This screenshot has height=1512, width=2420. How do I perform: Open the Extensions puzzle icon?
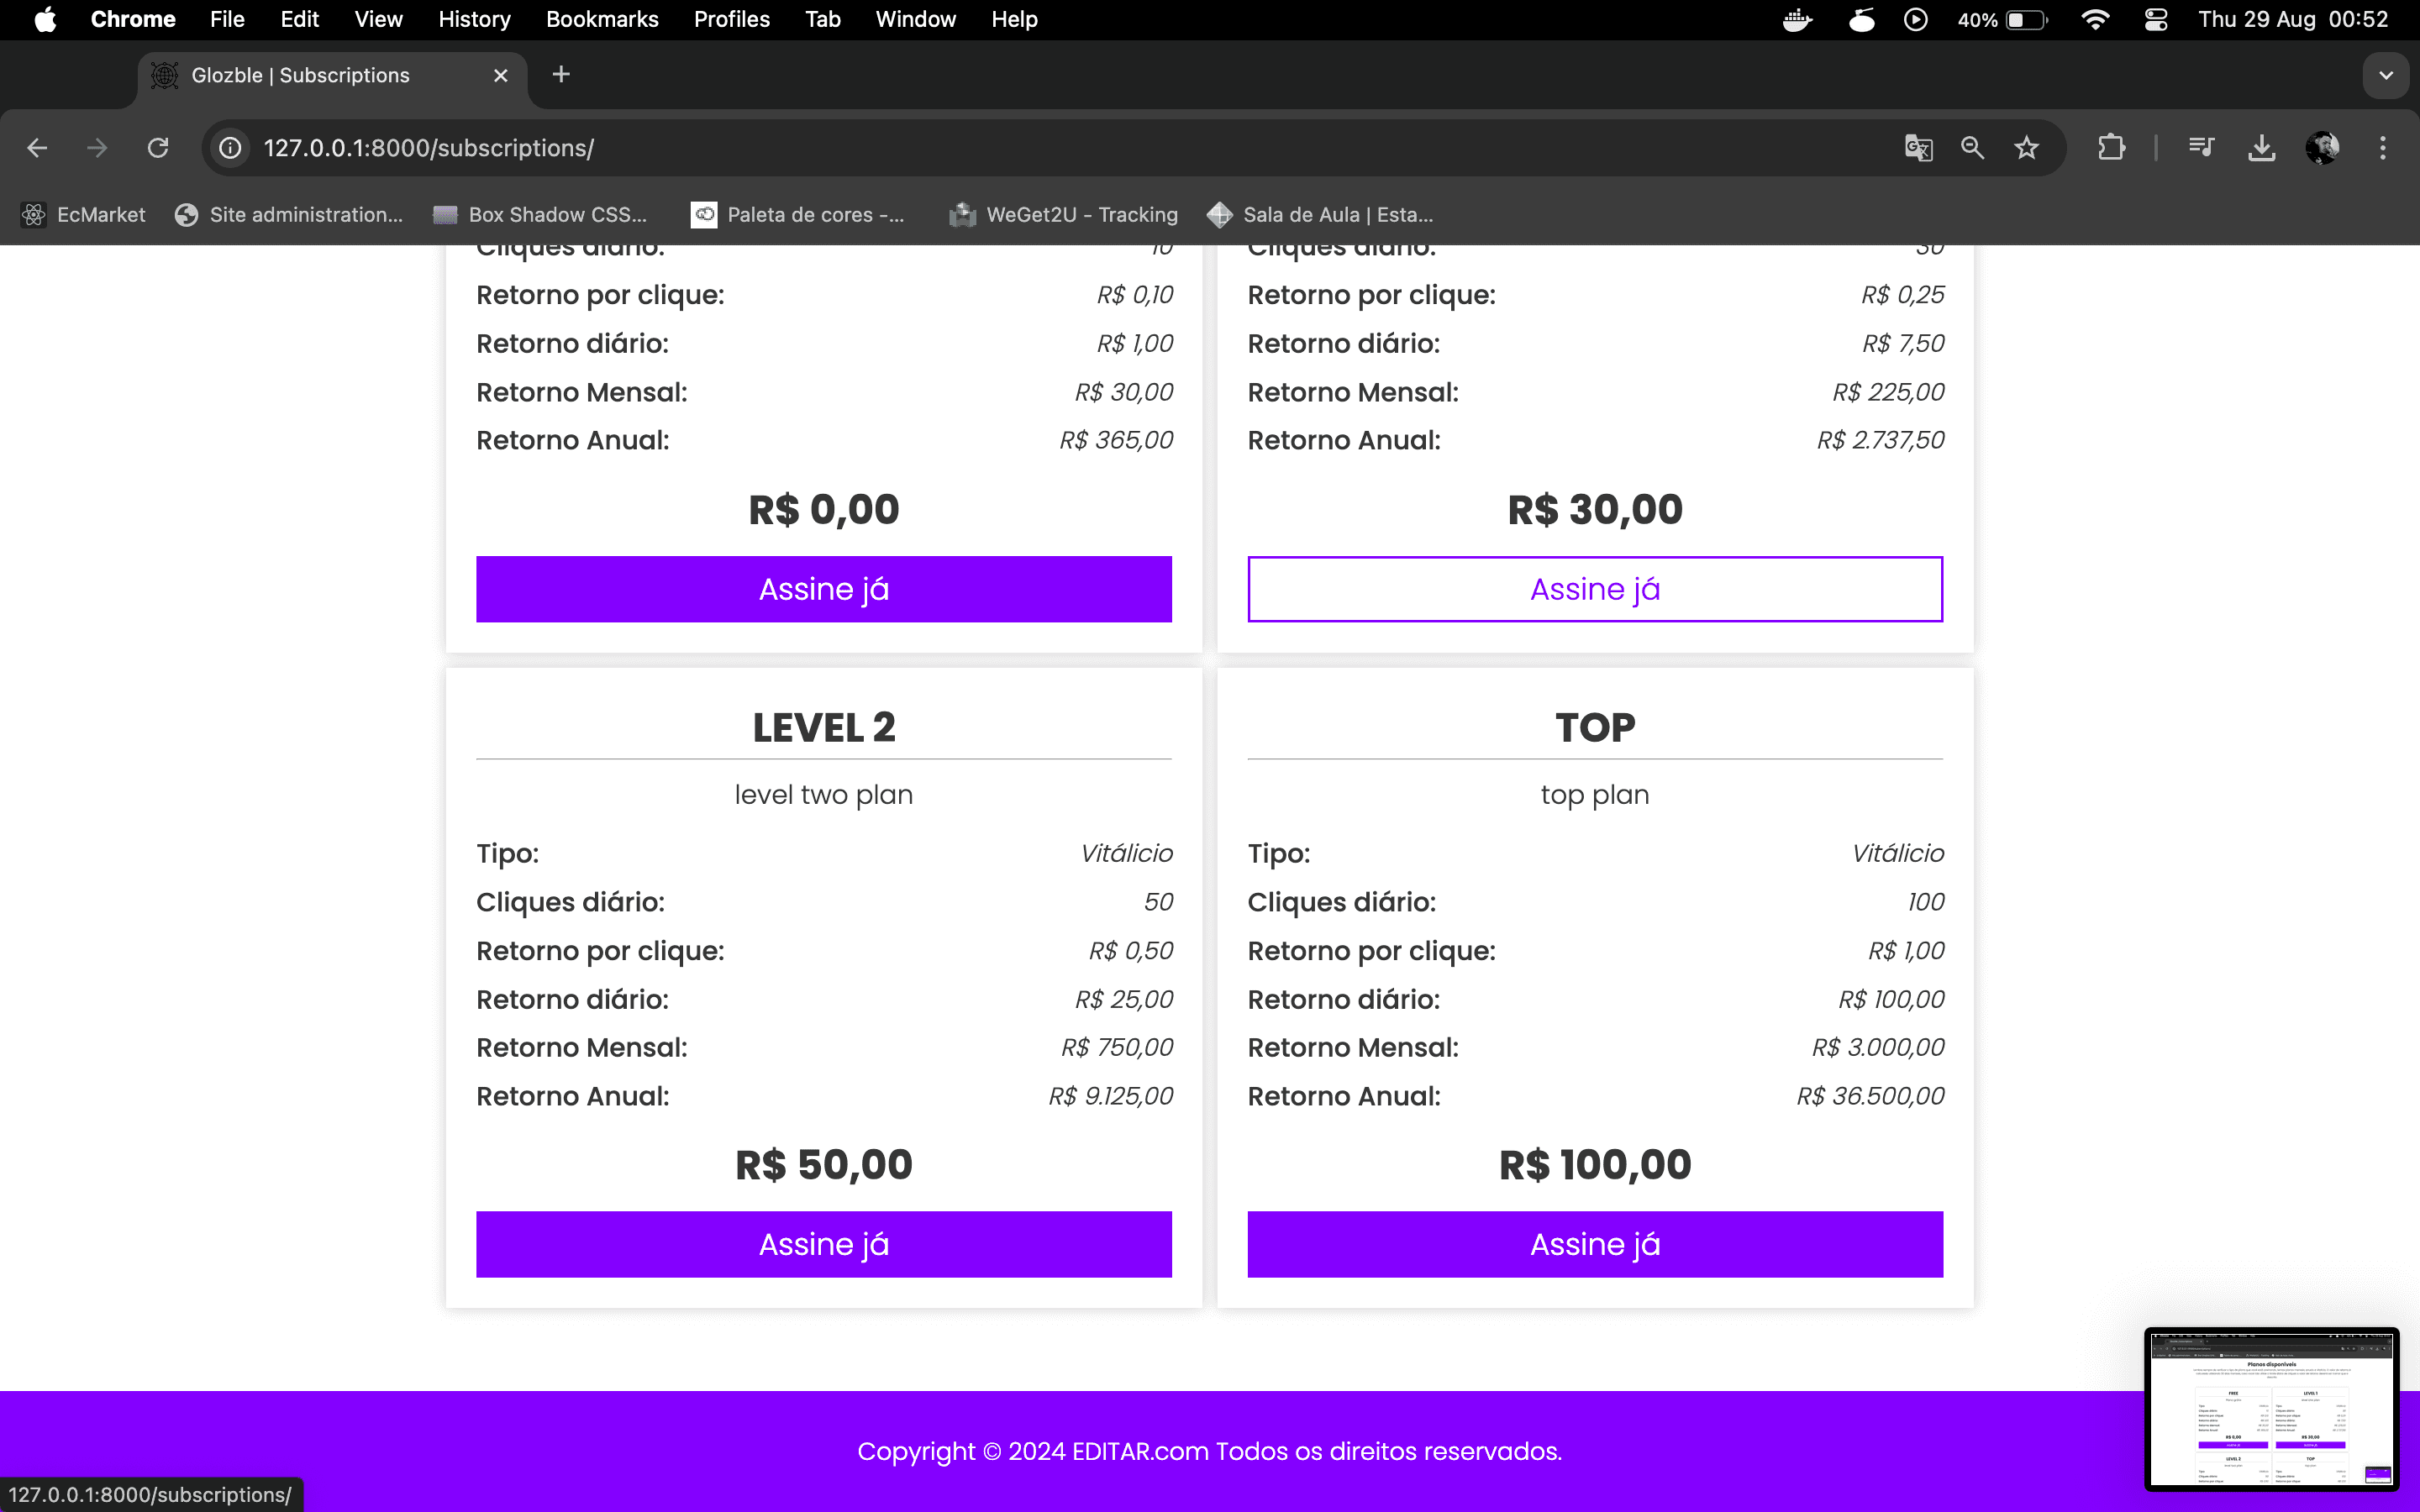tap(2111, 148)
